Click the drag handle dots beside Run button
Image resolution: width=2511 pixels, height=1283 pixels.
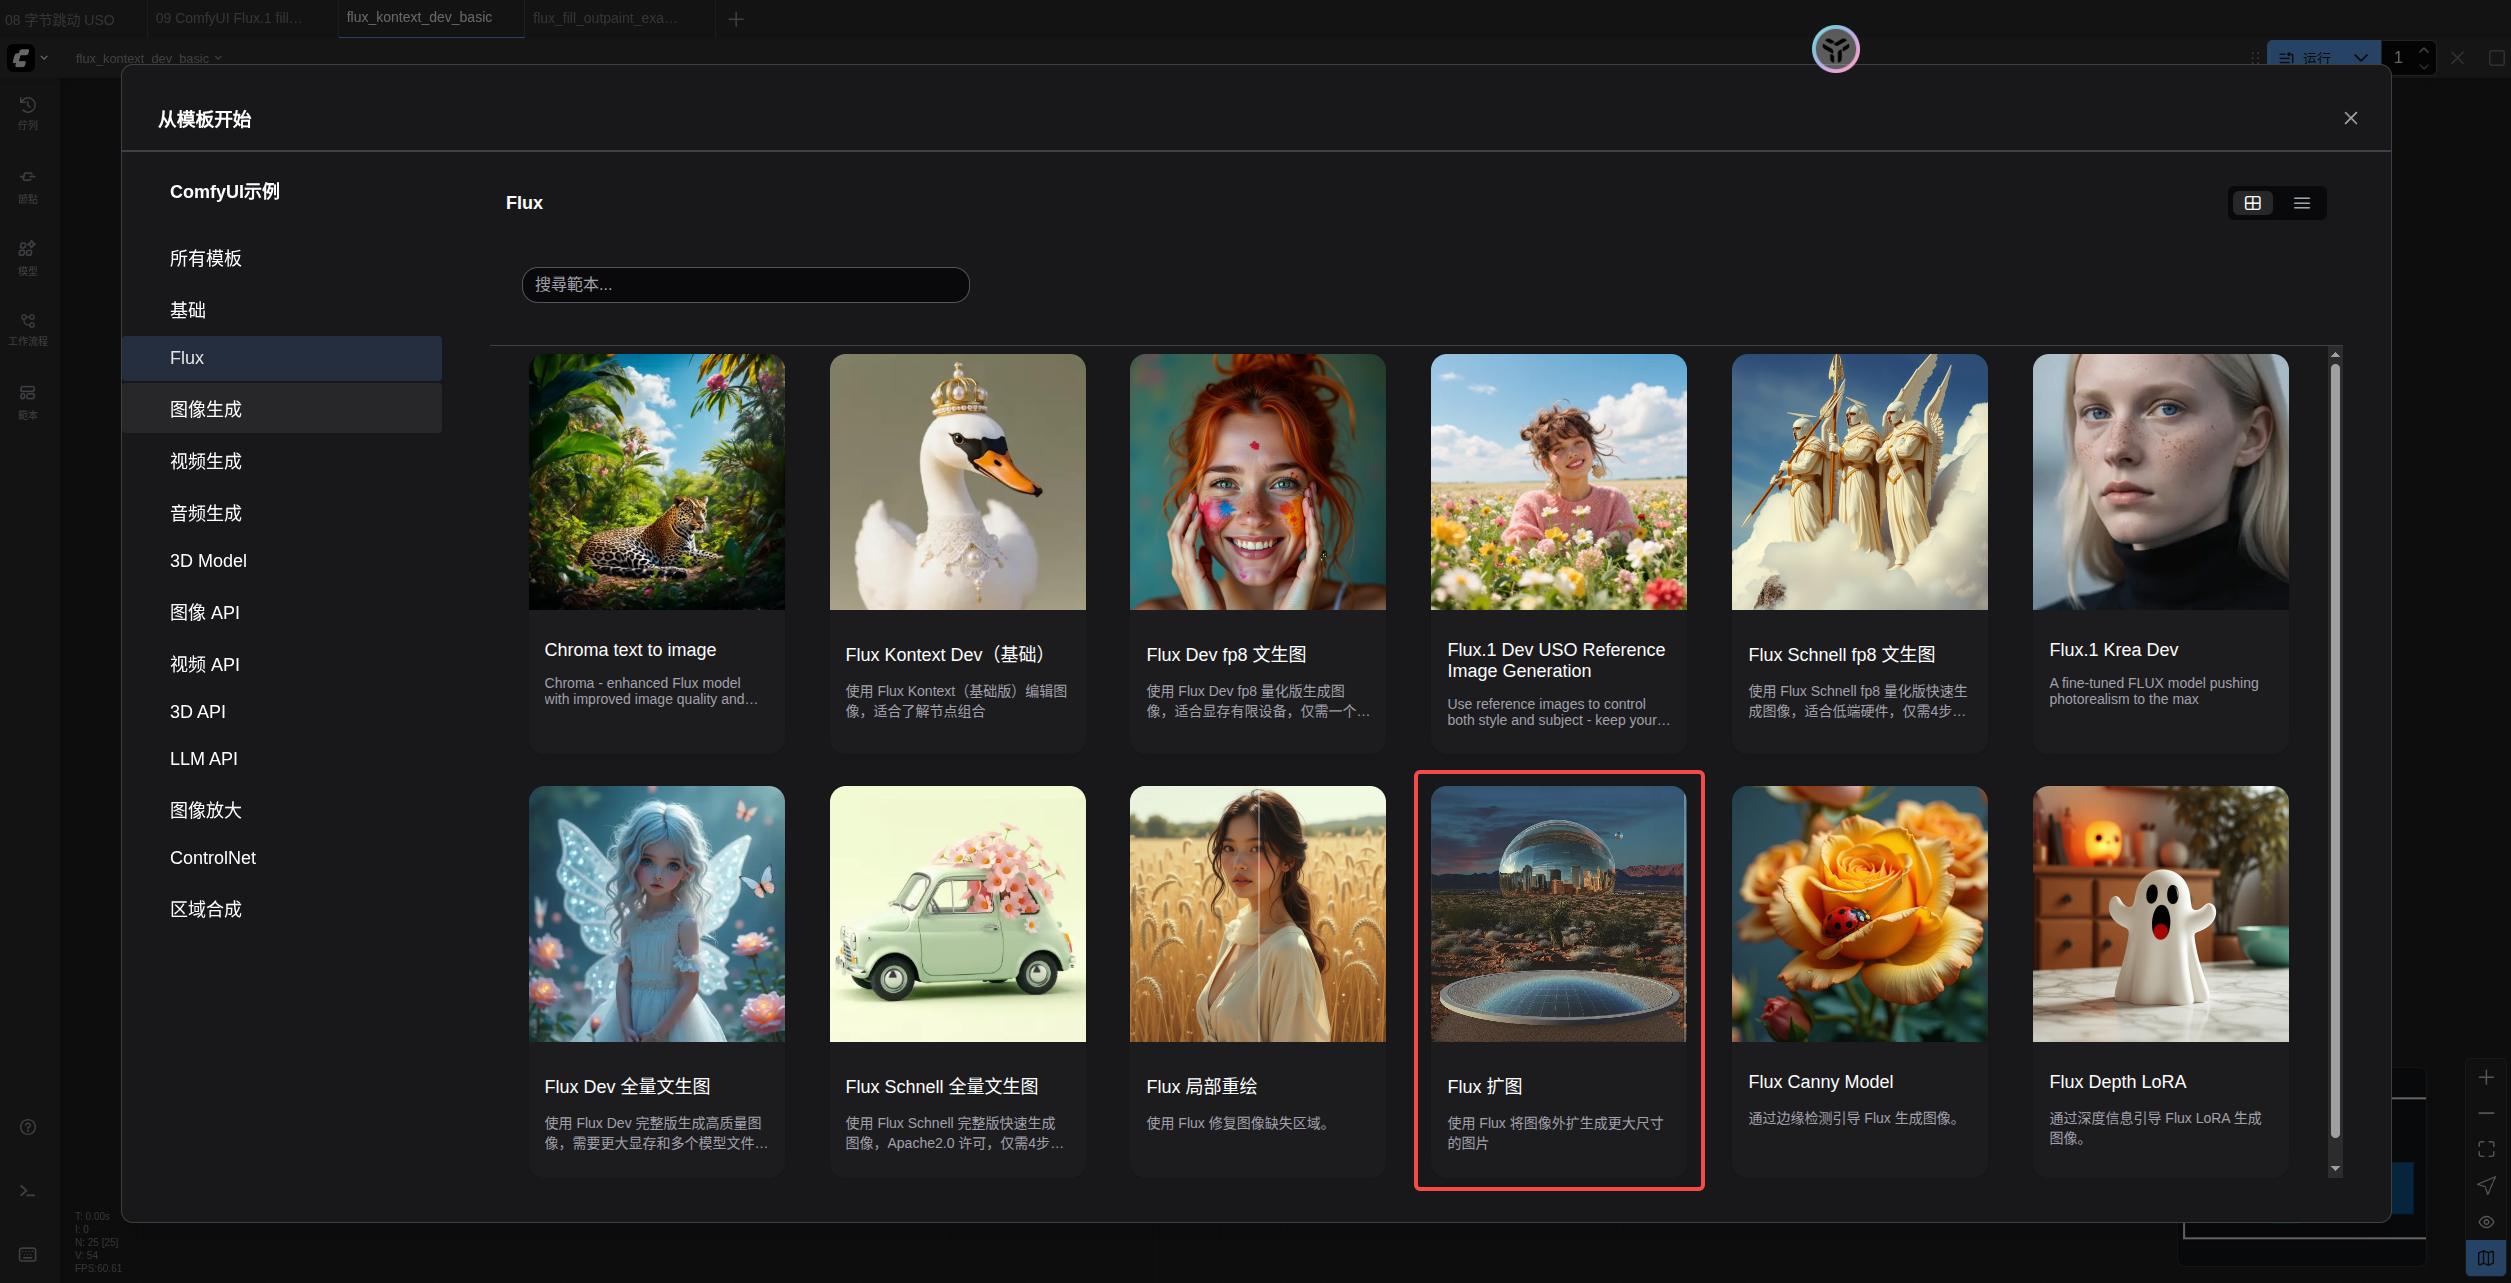point(2255,58)
